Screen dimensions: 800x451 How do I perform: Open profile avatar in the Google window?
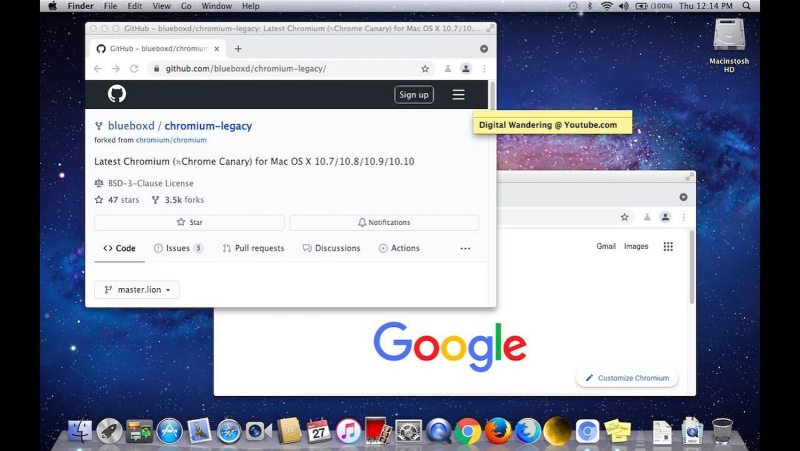(665, 217)
